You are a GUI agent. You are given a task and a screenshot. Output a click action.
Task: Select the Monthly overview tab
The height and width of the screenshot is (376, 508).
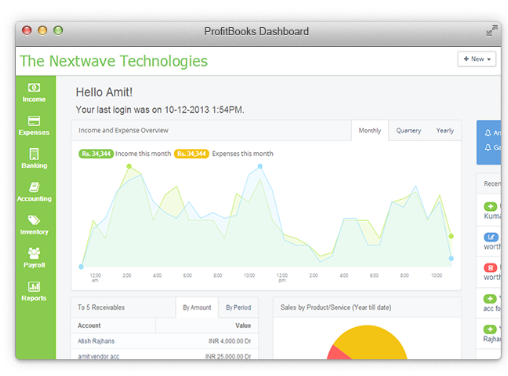pos(370,130)
